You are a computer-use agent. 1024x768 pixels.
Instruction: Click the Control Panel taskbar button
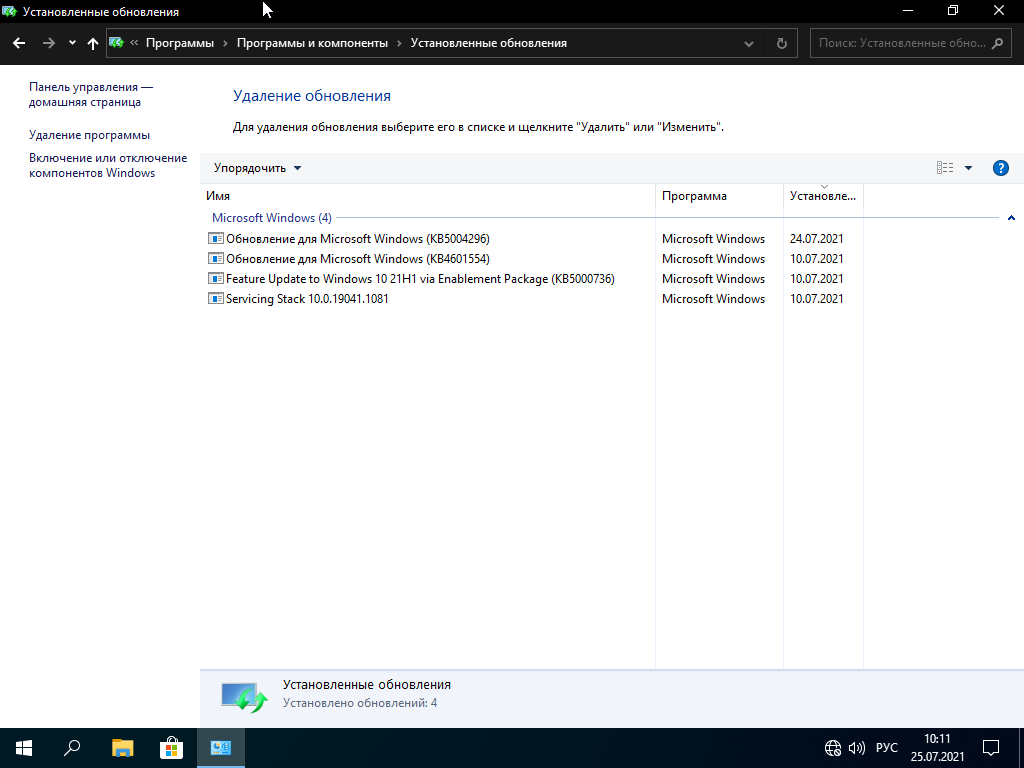pyautogui.click(x=221, y=748)
